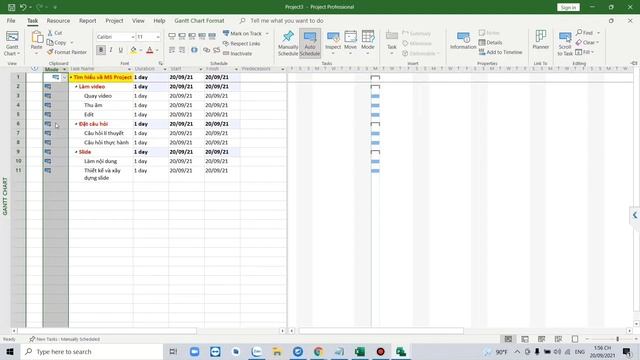Toggle Italic formatting
Viewport: 640px width, 360px height.
[111, 50]
